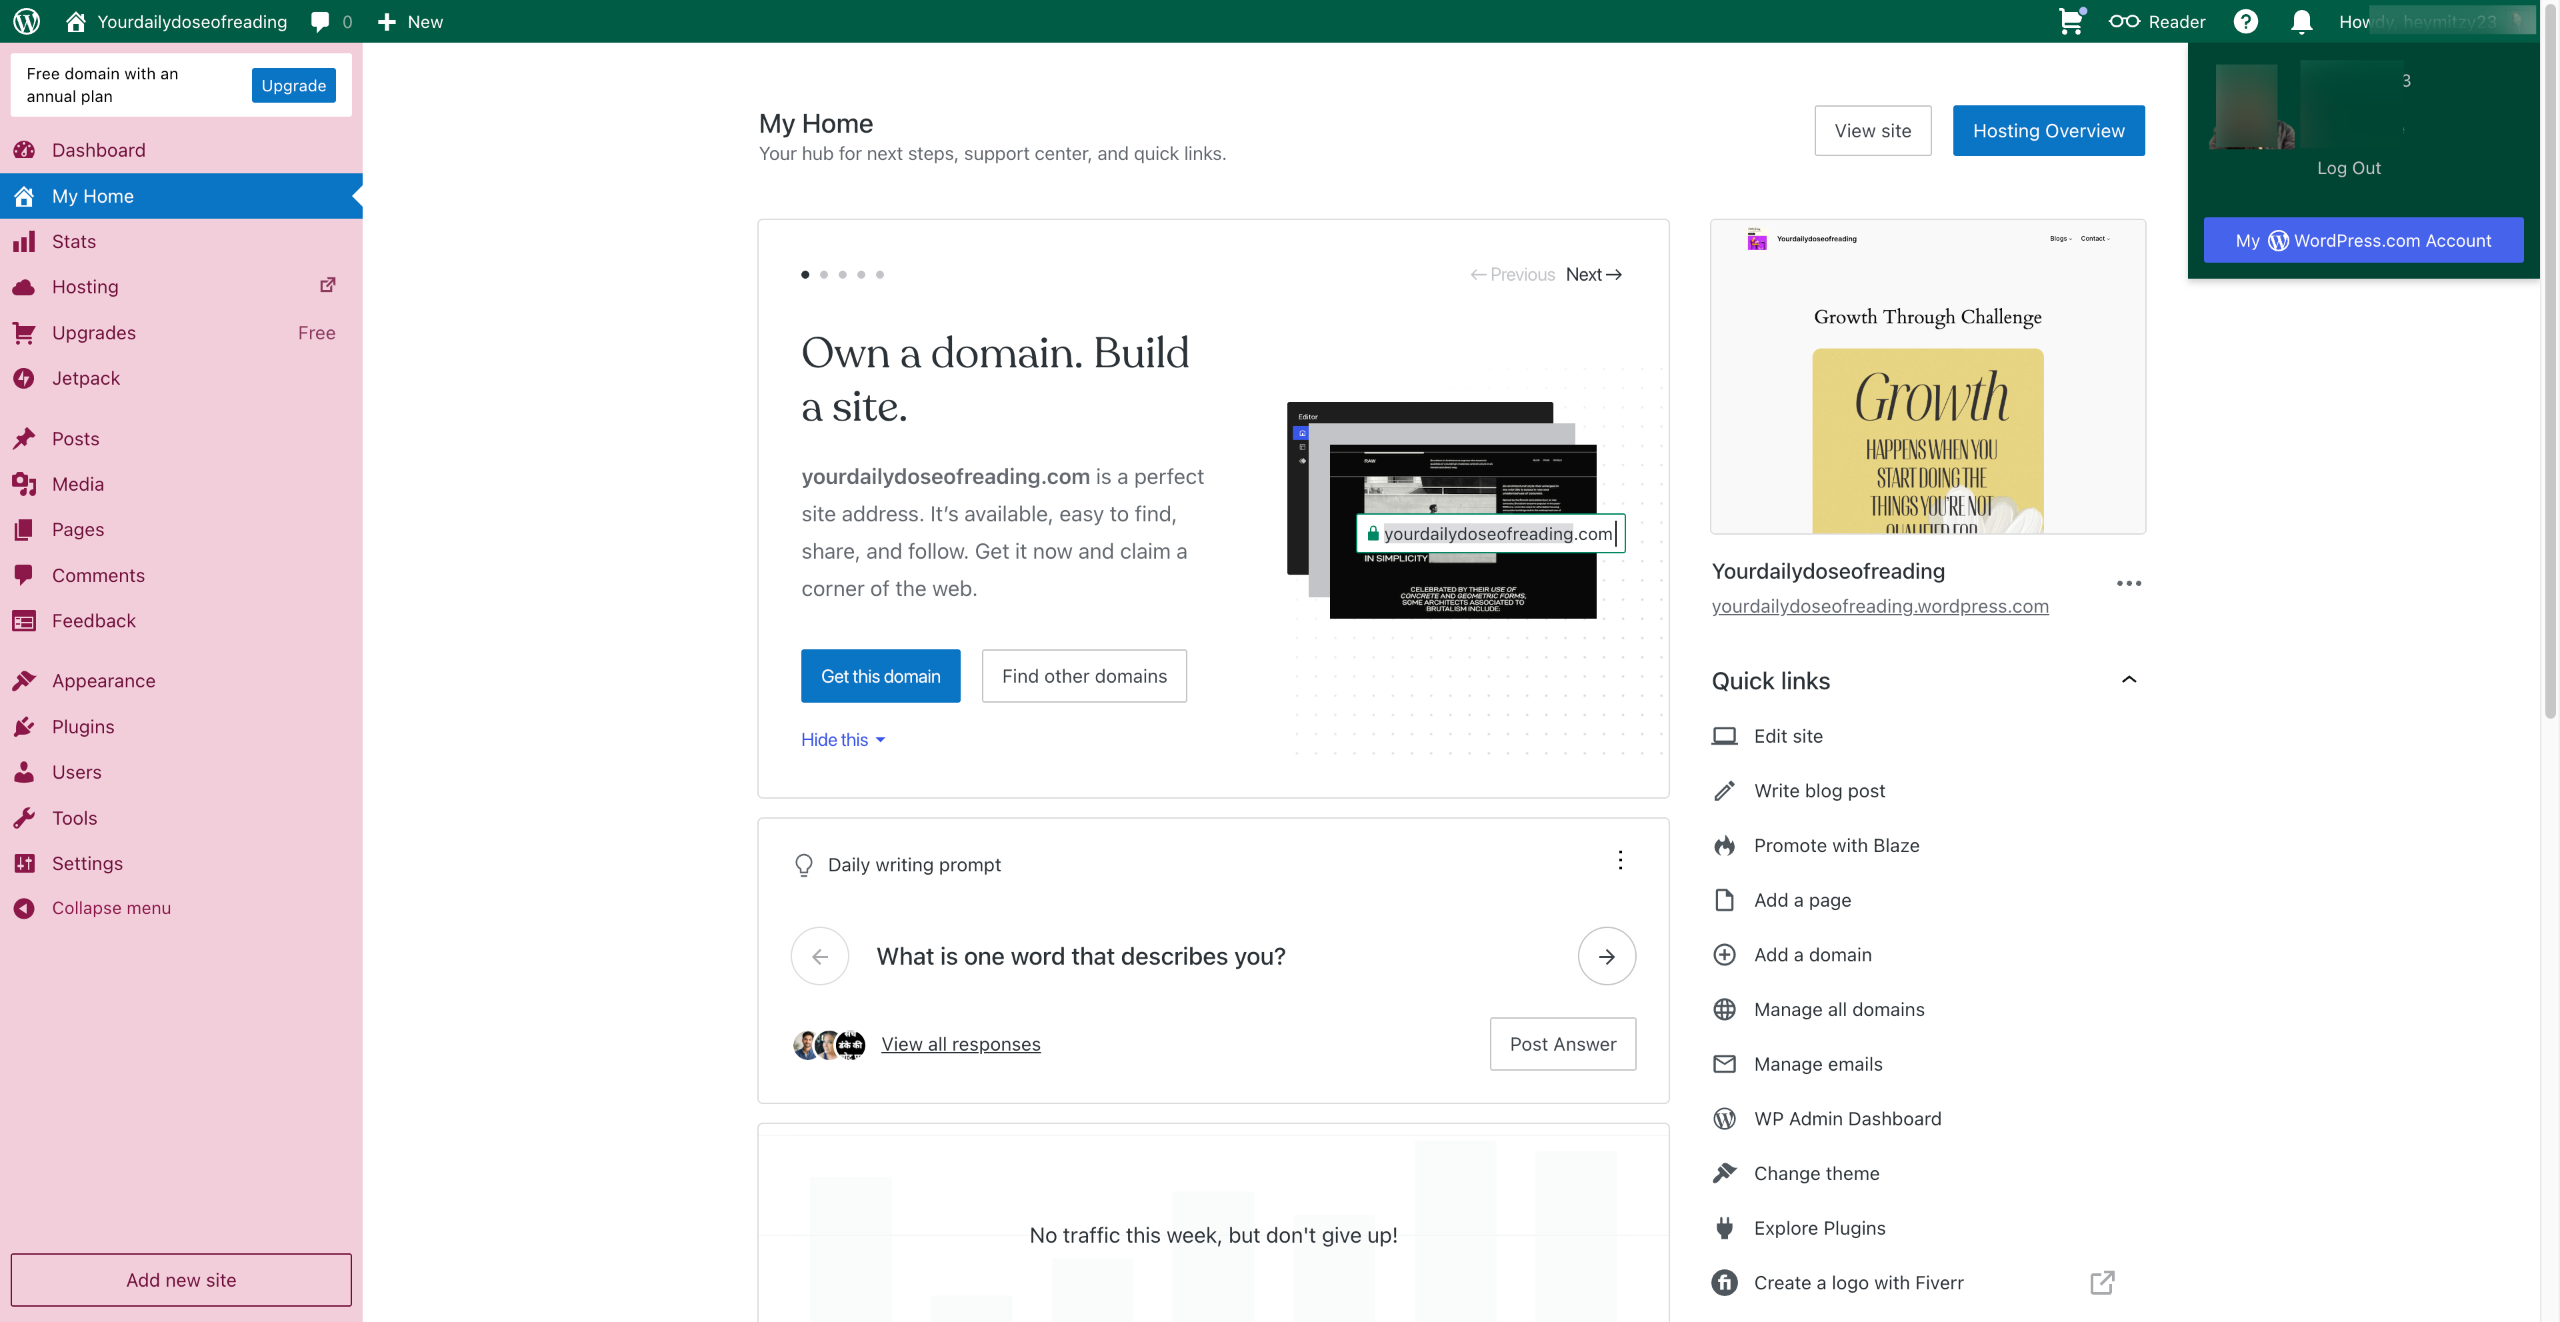
Task: Open View all responses link
Action: (x=960, y=1044)
